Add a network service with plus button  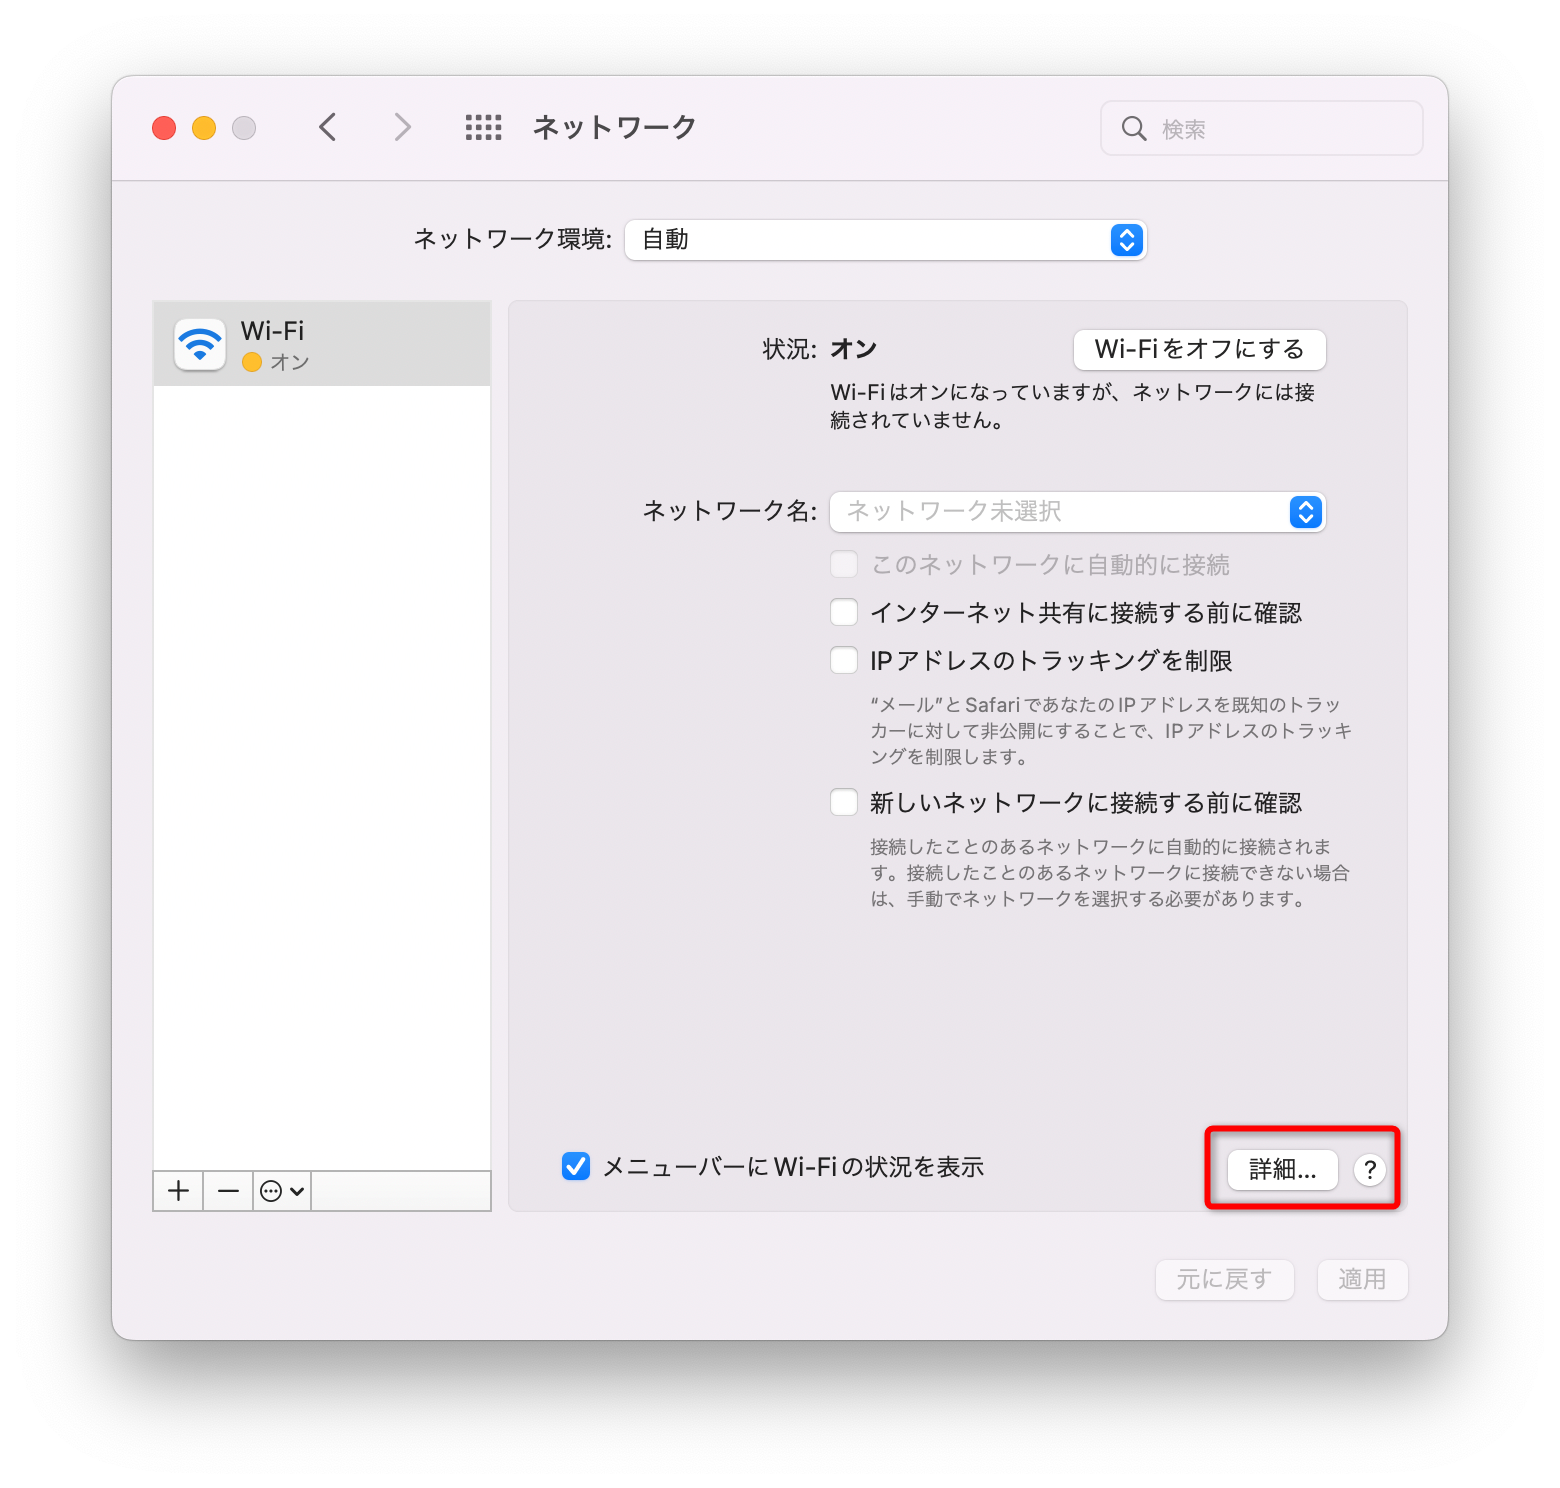tap(178, 1191)
